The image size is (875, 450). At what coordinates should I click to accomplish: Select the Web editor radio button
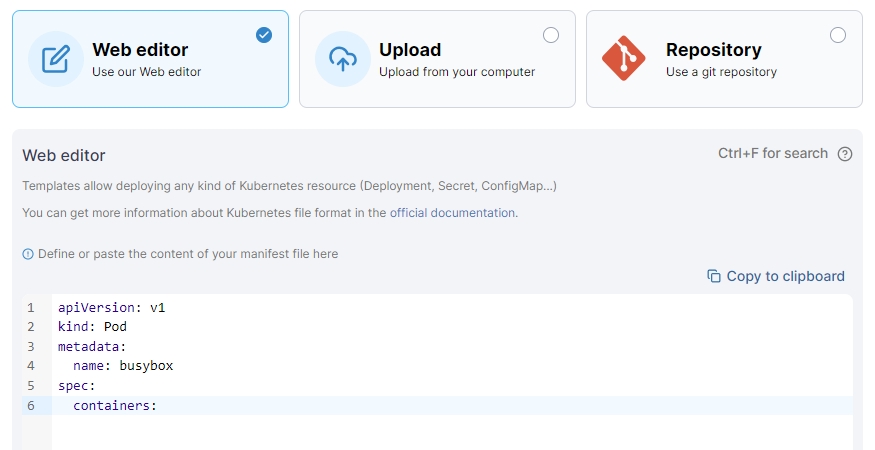point(264,35)
